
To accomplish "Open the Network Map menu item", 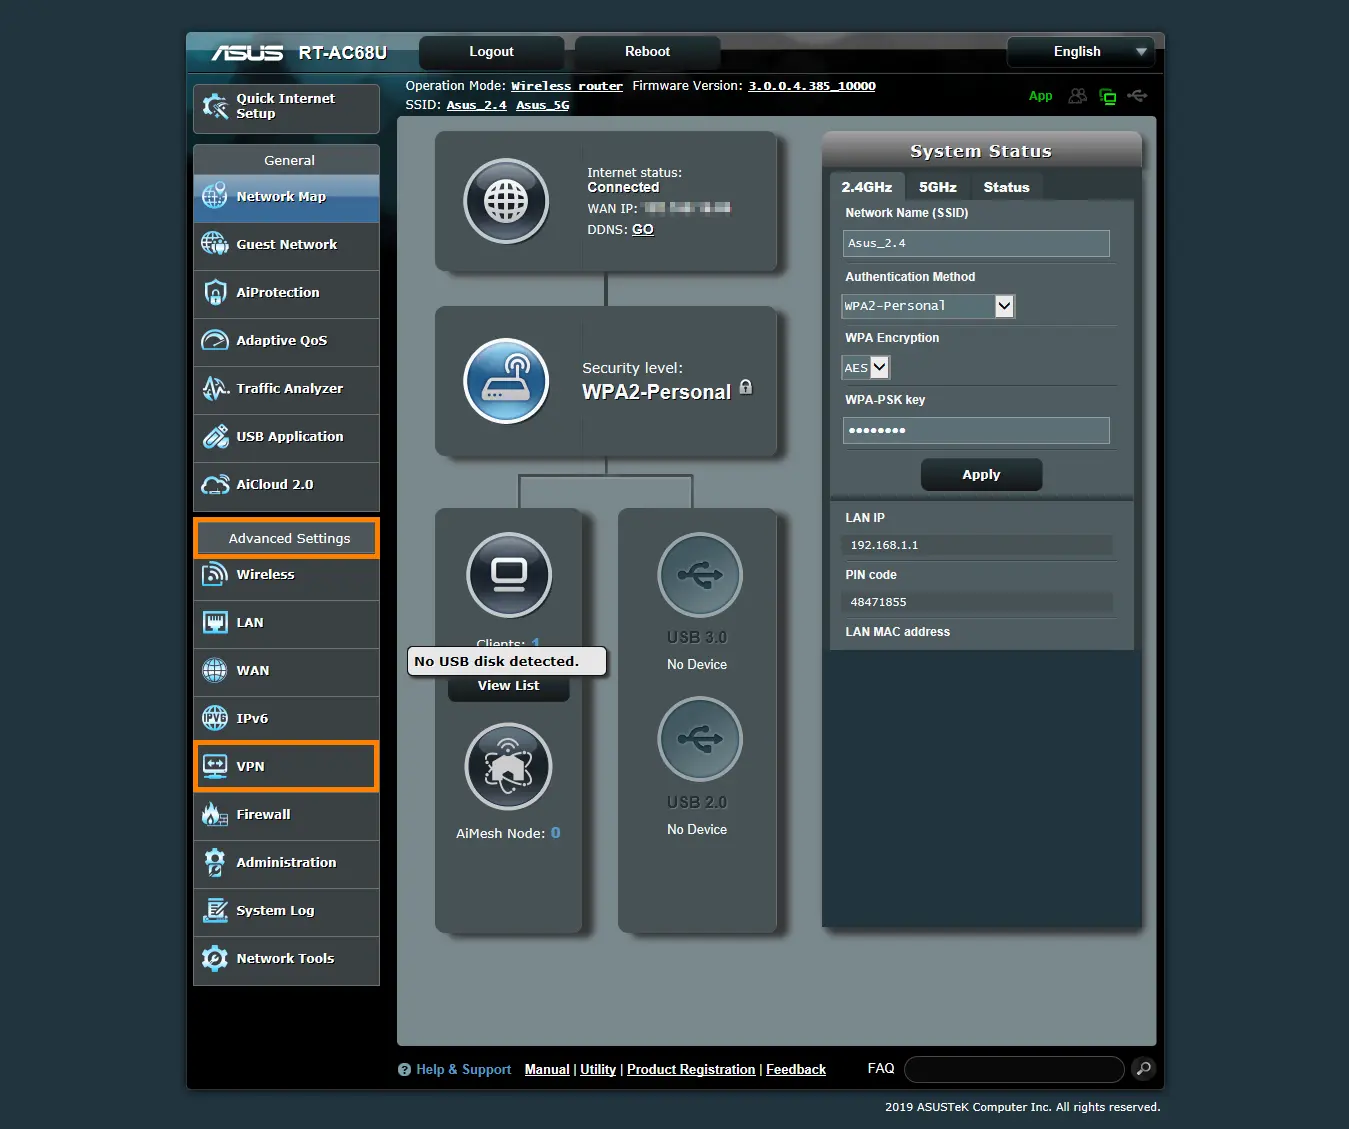I will click(x=286, y=198).
